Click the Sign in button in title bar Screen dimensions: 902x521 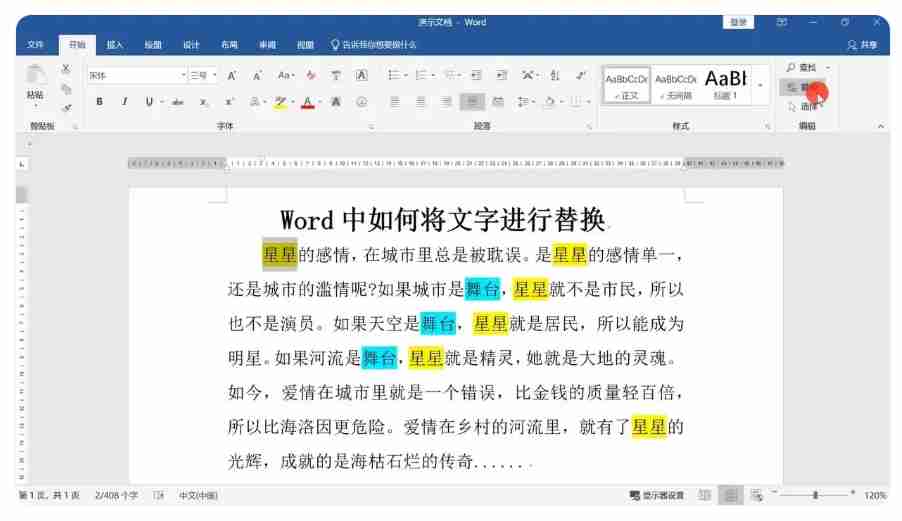click(x=738, y=22)
